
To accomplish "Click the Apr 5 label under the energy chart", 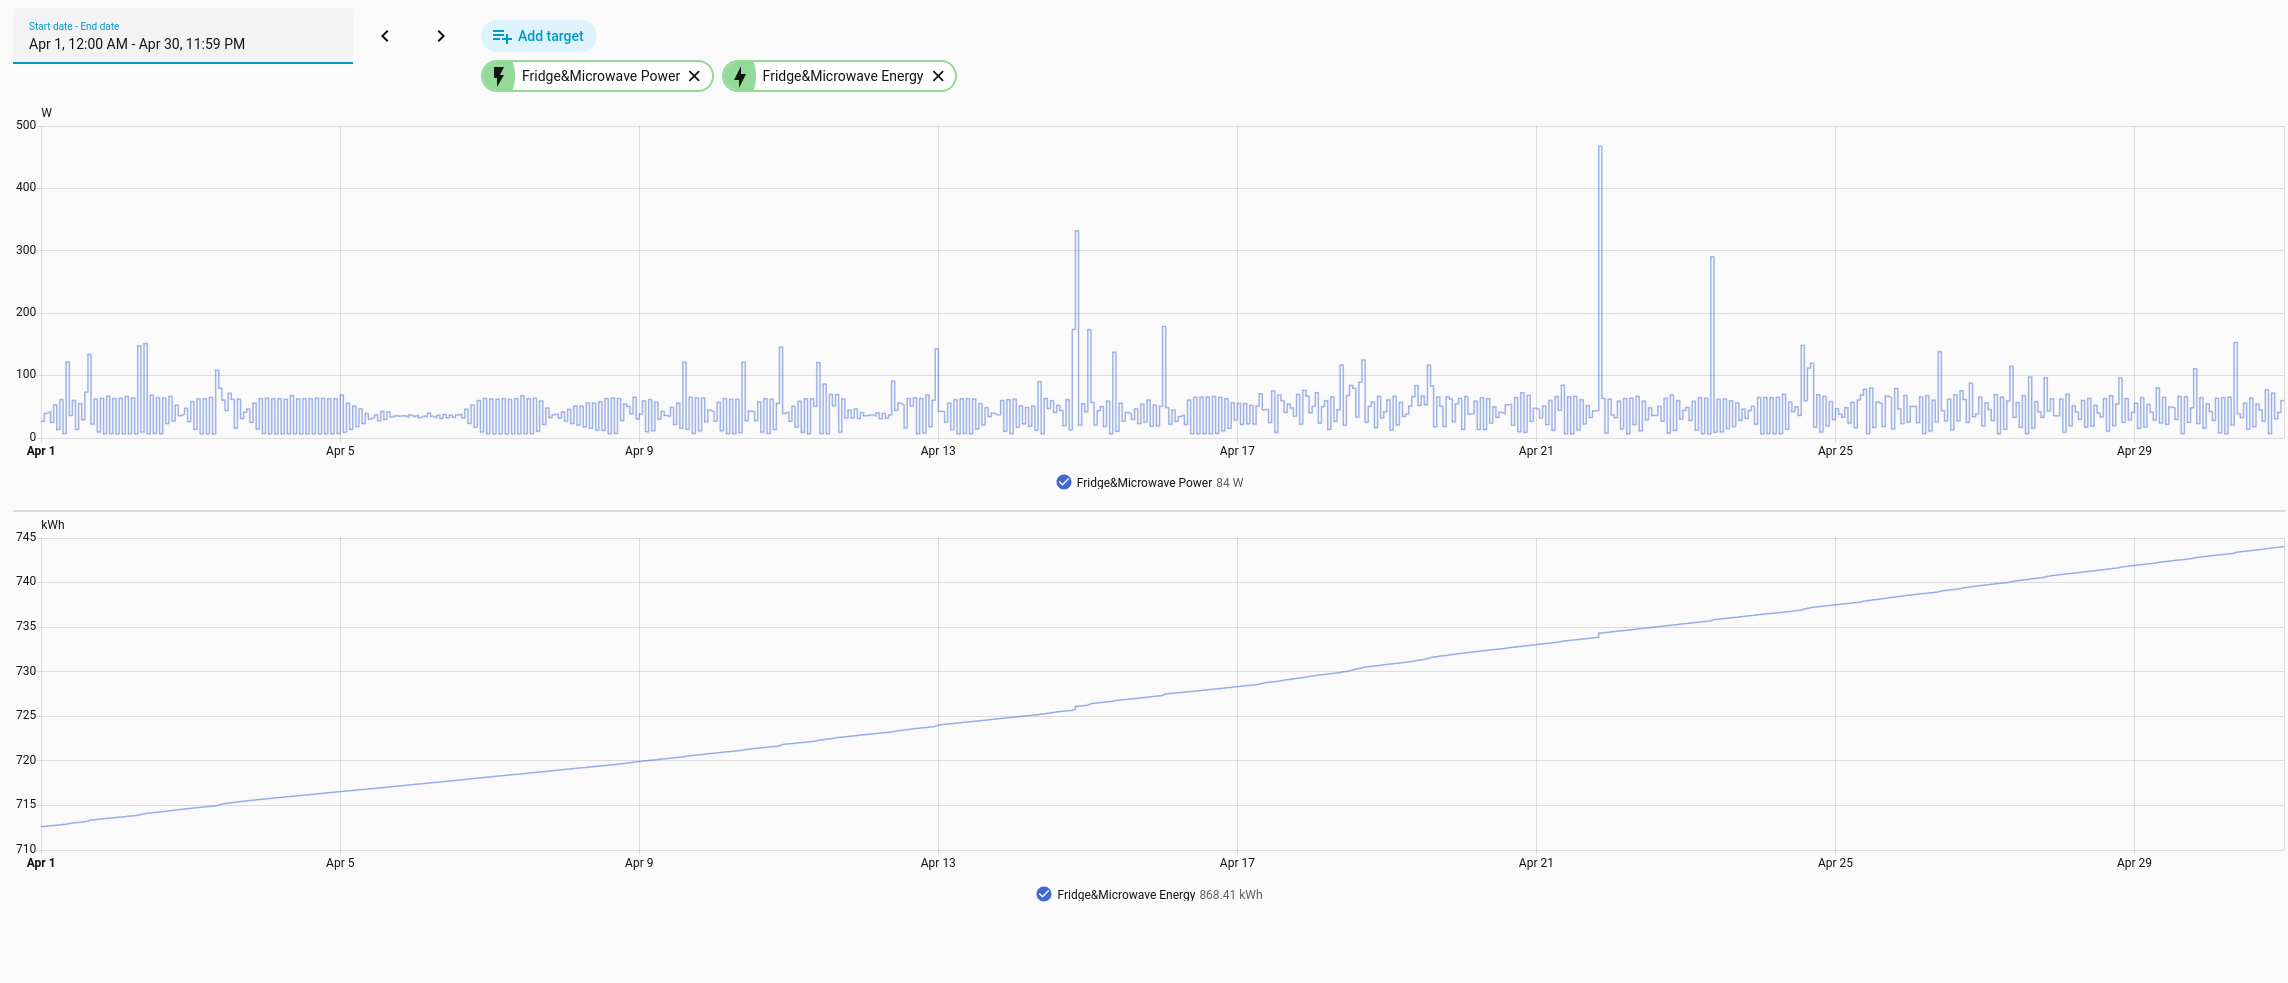I will (340, 863).
